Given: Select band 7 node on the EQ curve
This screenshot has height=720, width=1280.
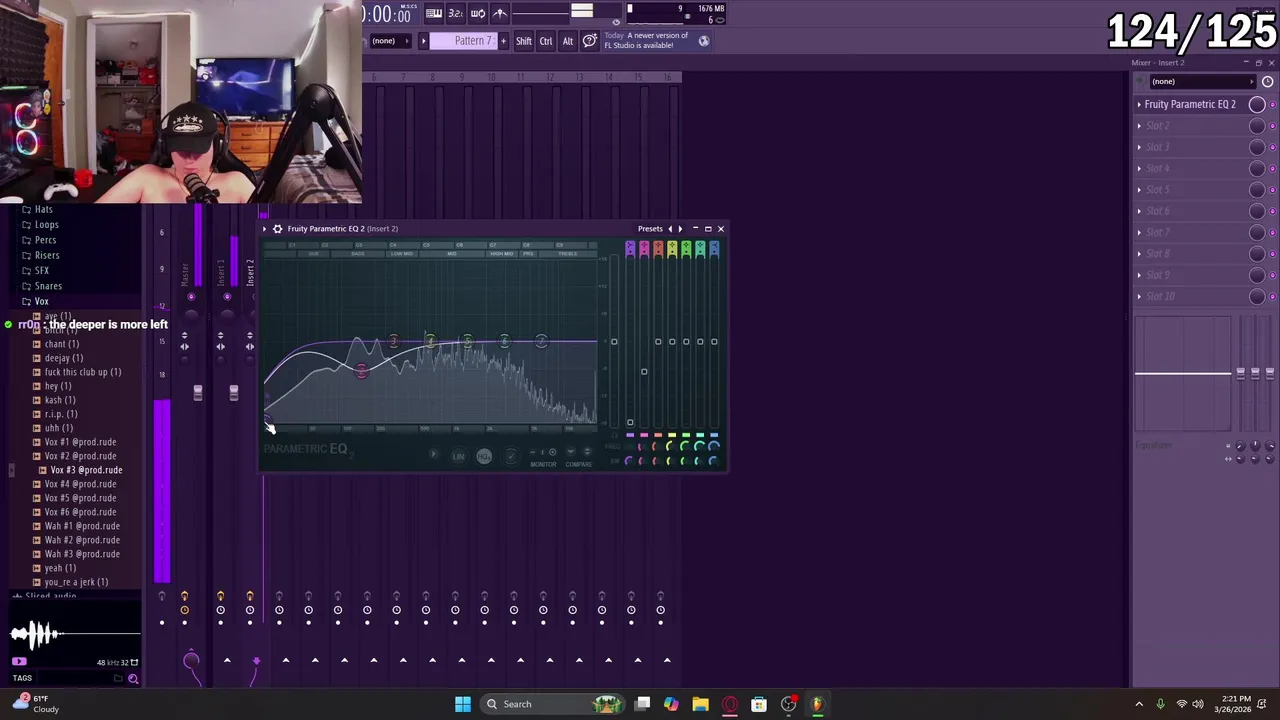Looking at the screenshot, I should [541, 342].
